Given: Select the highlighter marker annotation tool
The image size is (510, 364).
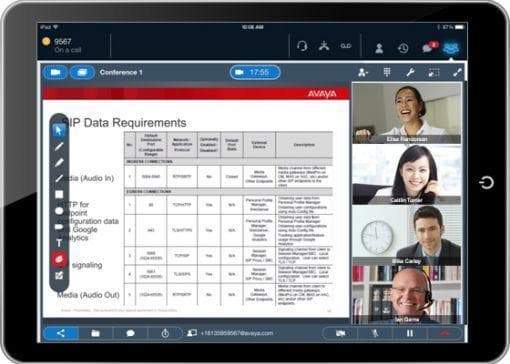Looking at the screenshot, I should [59, 163].
